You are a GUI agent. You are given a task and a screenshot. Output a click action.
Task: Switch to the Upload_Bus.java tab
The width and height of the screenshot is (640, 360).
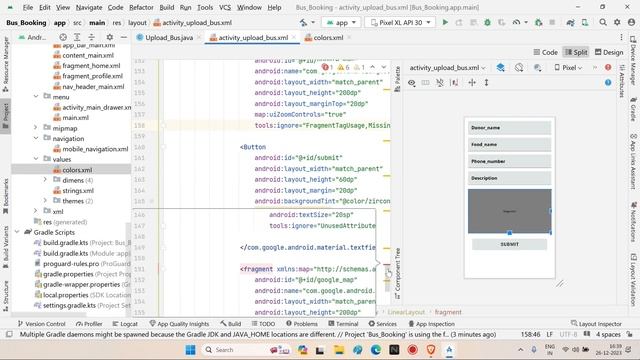[169, 38]
